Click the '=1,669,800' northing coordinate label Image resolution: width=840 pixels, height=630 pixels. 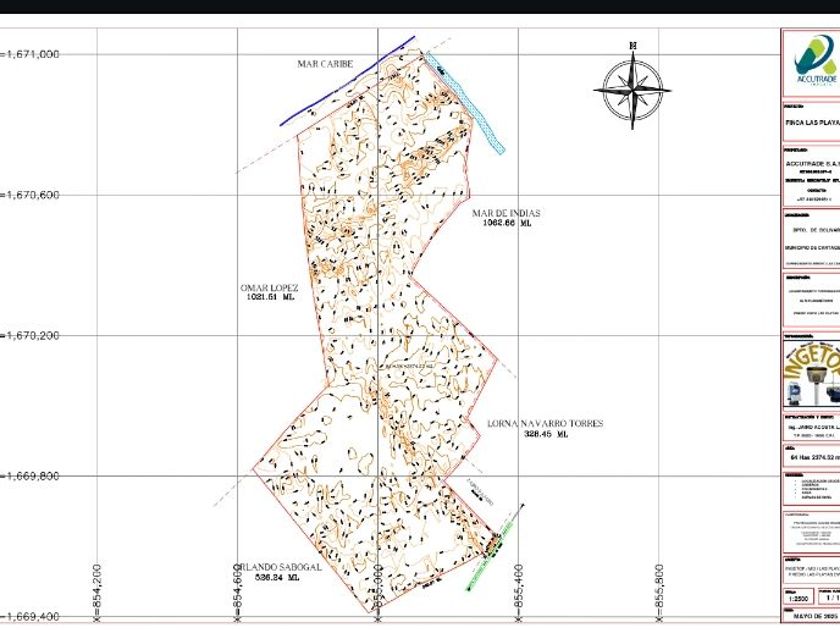[30, 476]
